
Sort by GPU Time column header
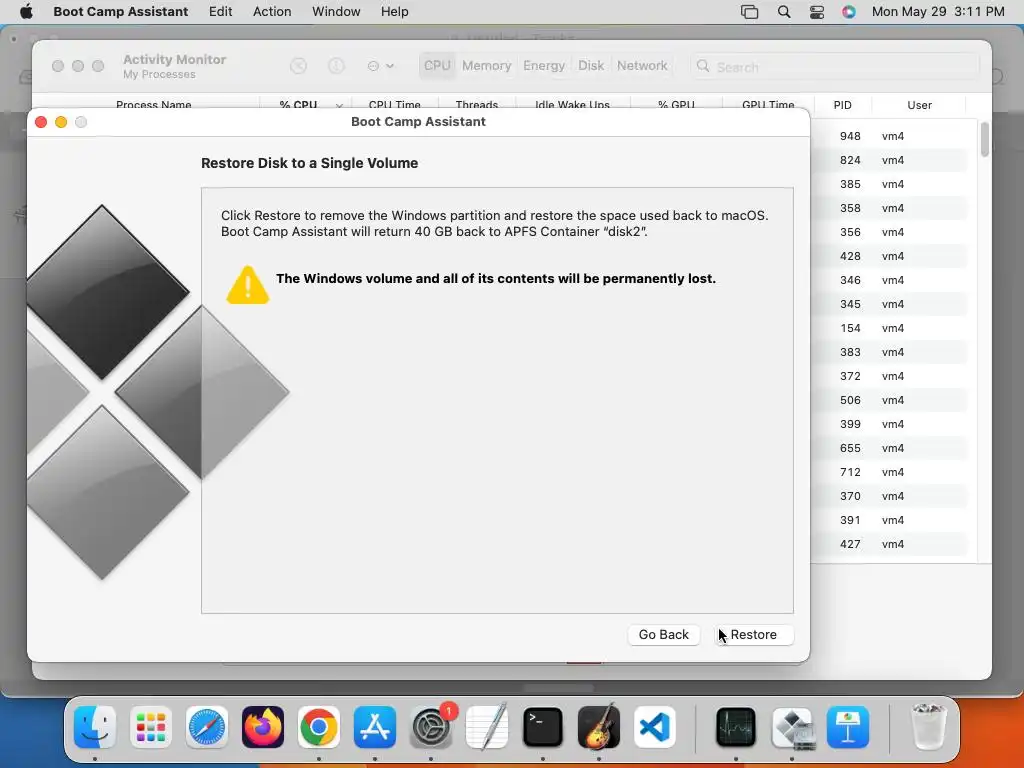coord(768,104)
